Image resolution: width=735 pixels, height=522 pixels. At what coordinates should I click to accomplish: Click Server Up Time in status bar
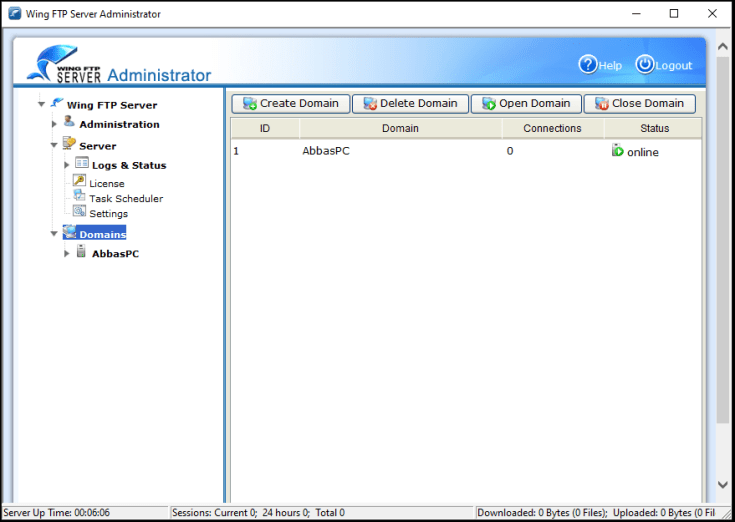57,513
